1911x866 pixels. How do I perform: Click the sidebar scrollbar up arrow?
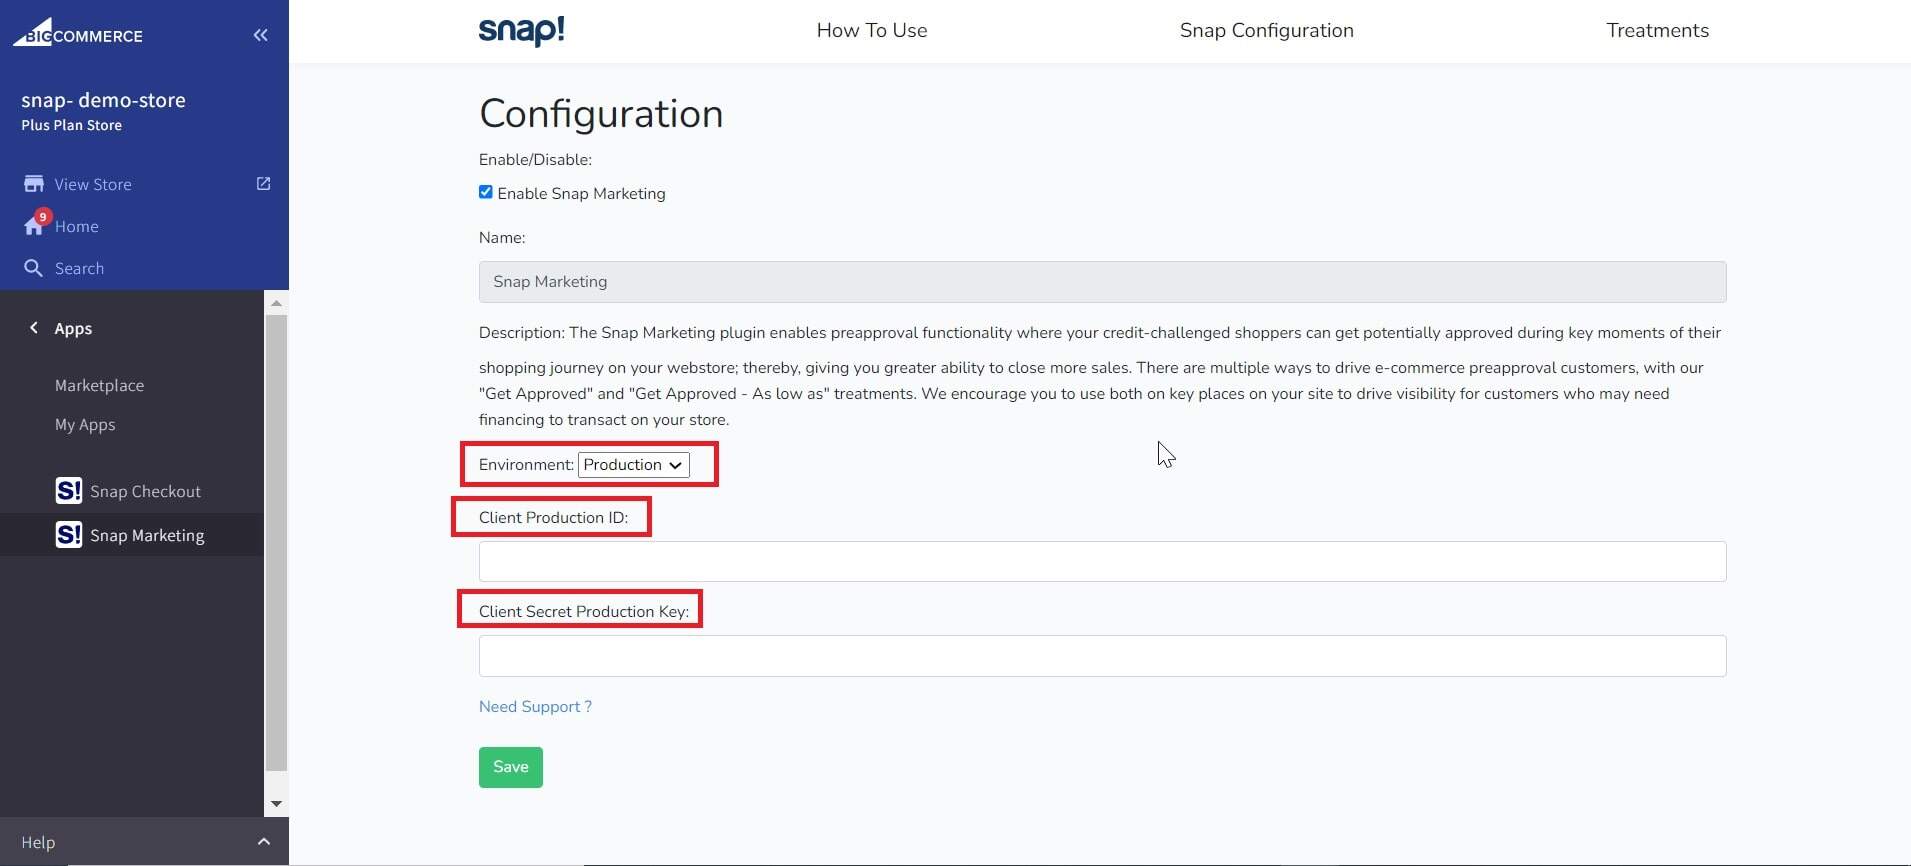277,302
